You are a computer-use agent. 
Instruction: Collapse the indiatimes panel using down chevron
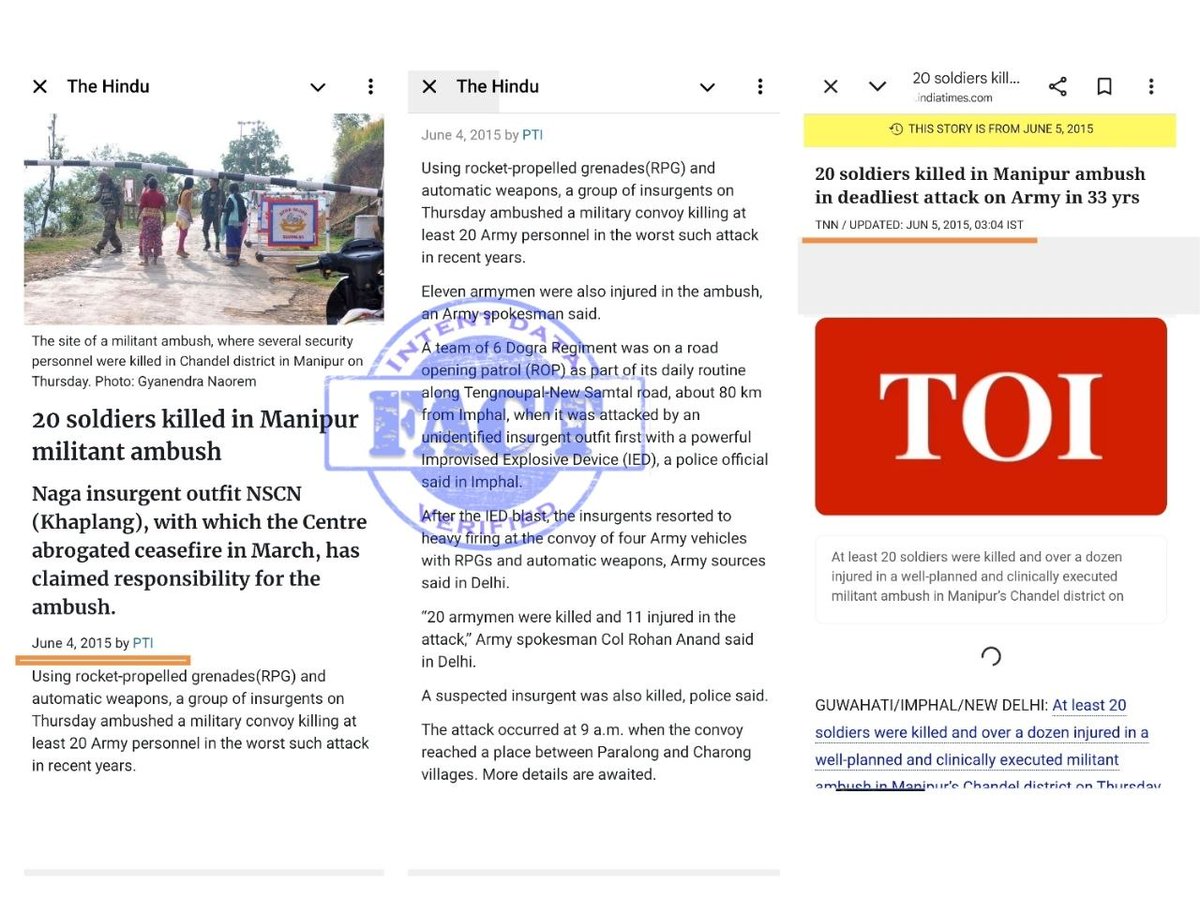[x=877, y=87]
